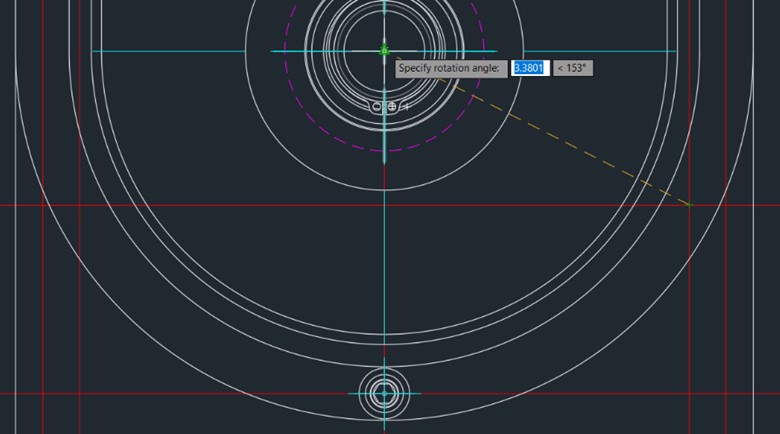Click the small plain circle symbol below the hub
The height and width of the screenshot is (434, 780).
377,107
